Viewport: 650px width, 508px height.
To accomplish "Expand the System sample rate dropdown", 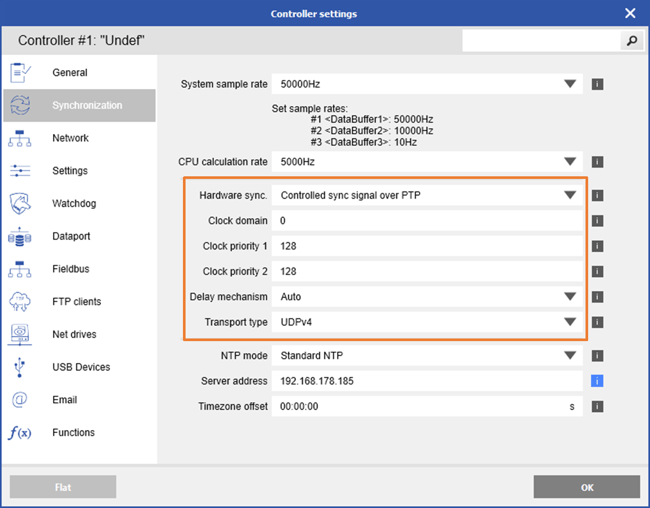I will 570,84.
